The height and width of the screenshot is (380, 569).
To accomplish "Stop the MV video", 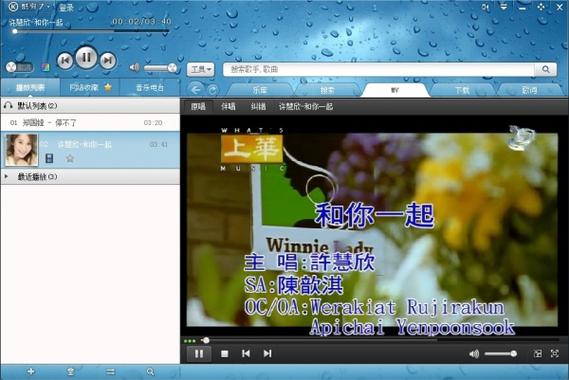I will (x=225, y=354).
